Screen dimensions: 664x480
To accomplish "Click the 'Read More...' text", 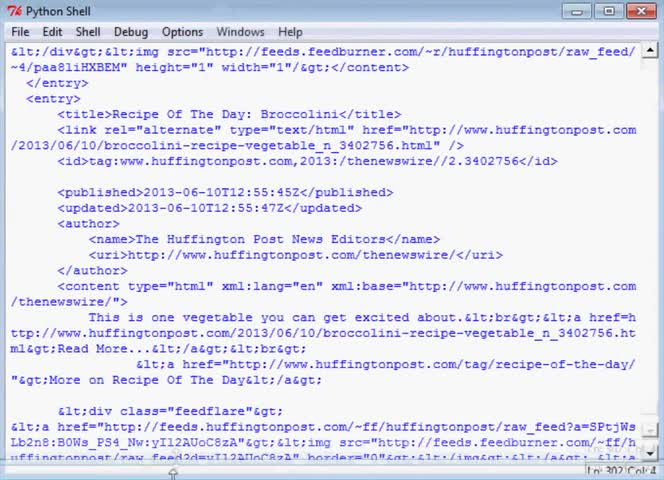I will pyautogui.click(x=104, y=349).
